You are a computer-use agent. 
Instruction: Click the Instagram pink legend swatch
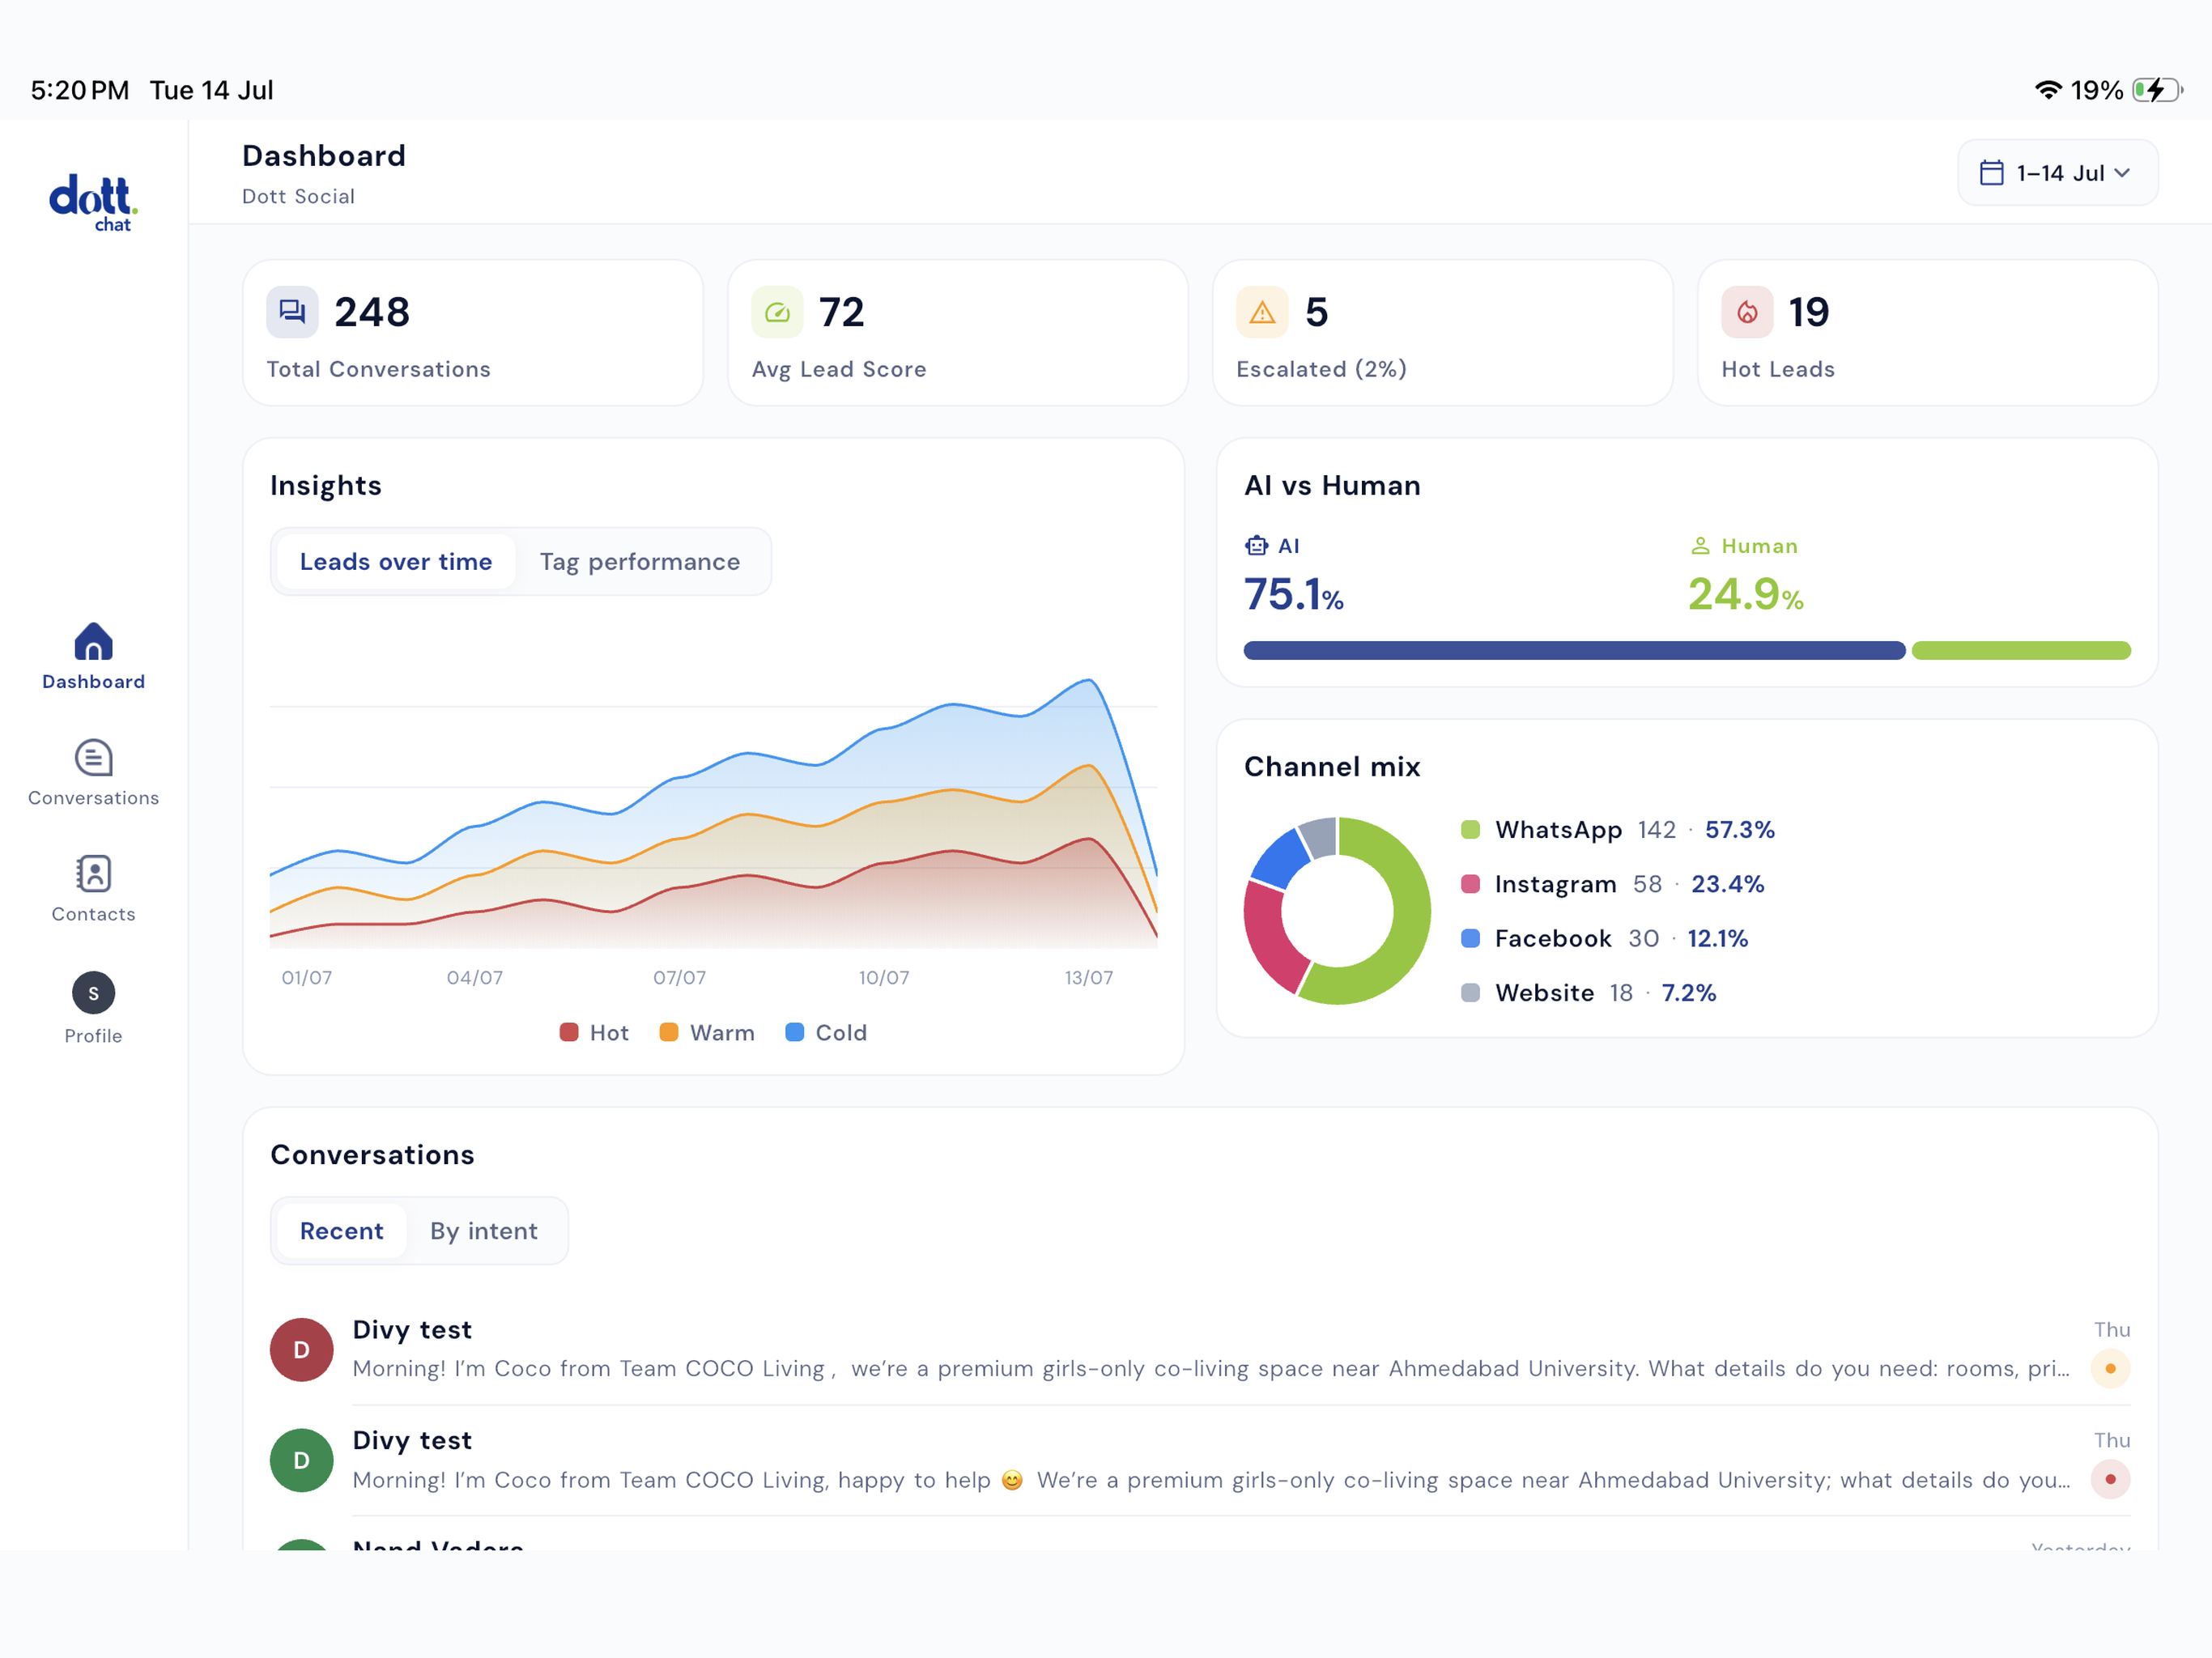click(1470, 884)
